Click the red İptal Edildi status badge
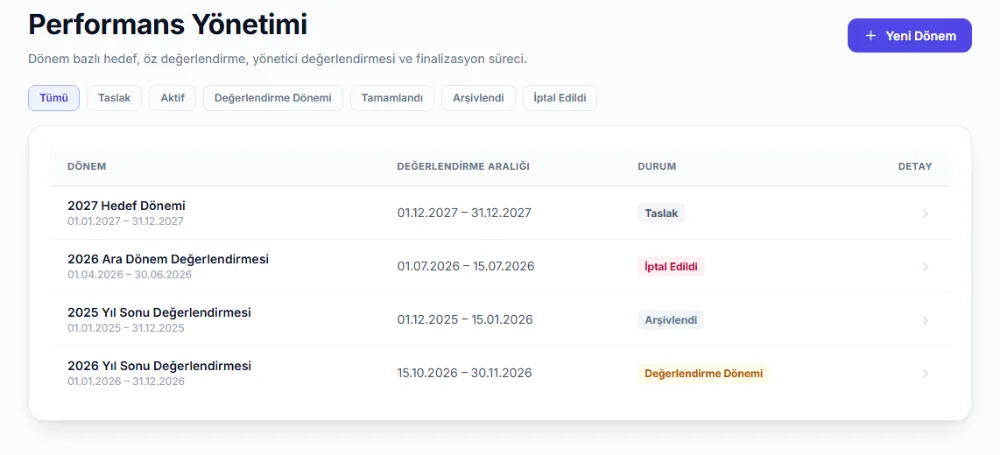The image size is (1000, 455). click(x=671, y=267)
